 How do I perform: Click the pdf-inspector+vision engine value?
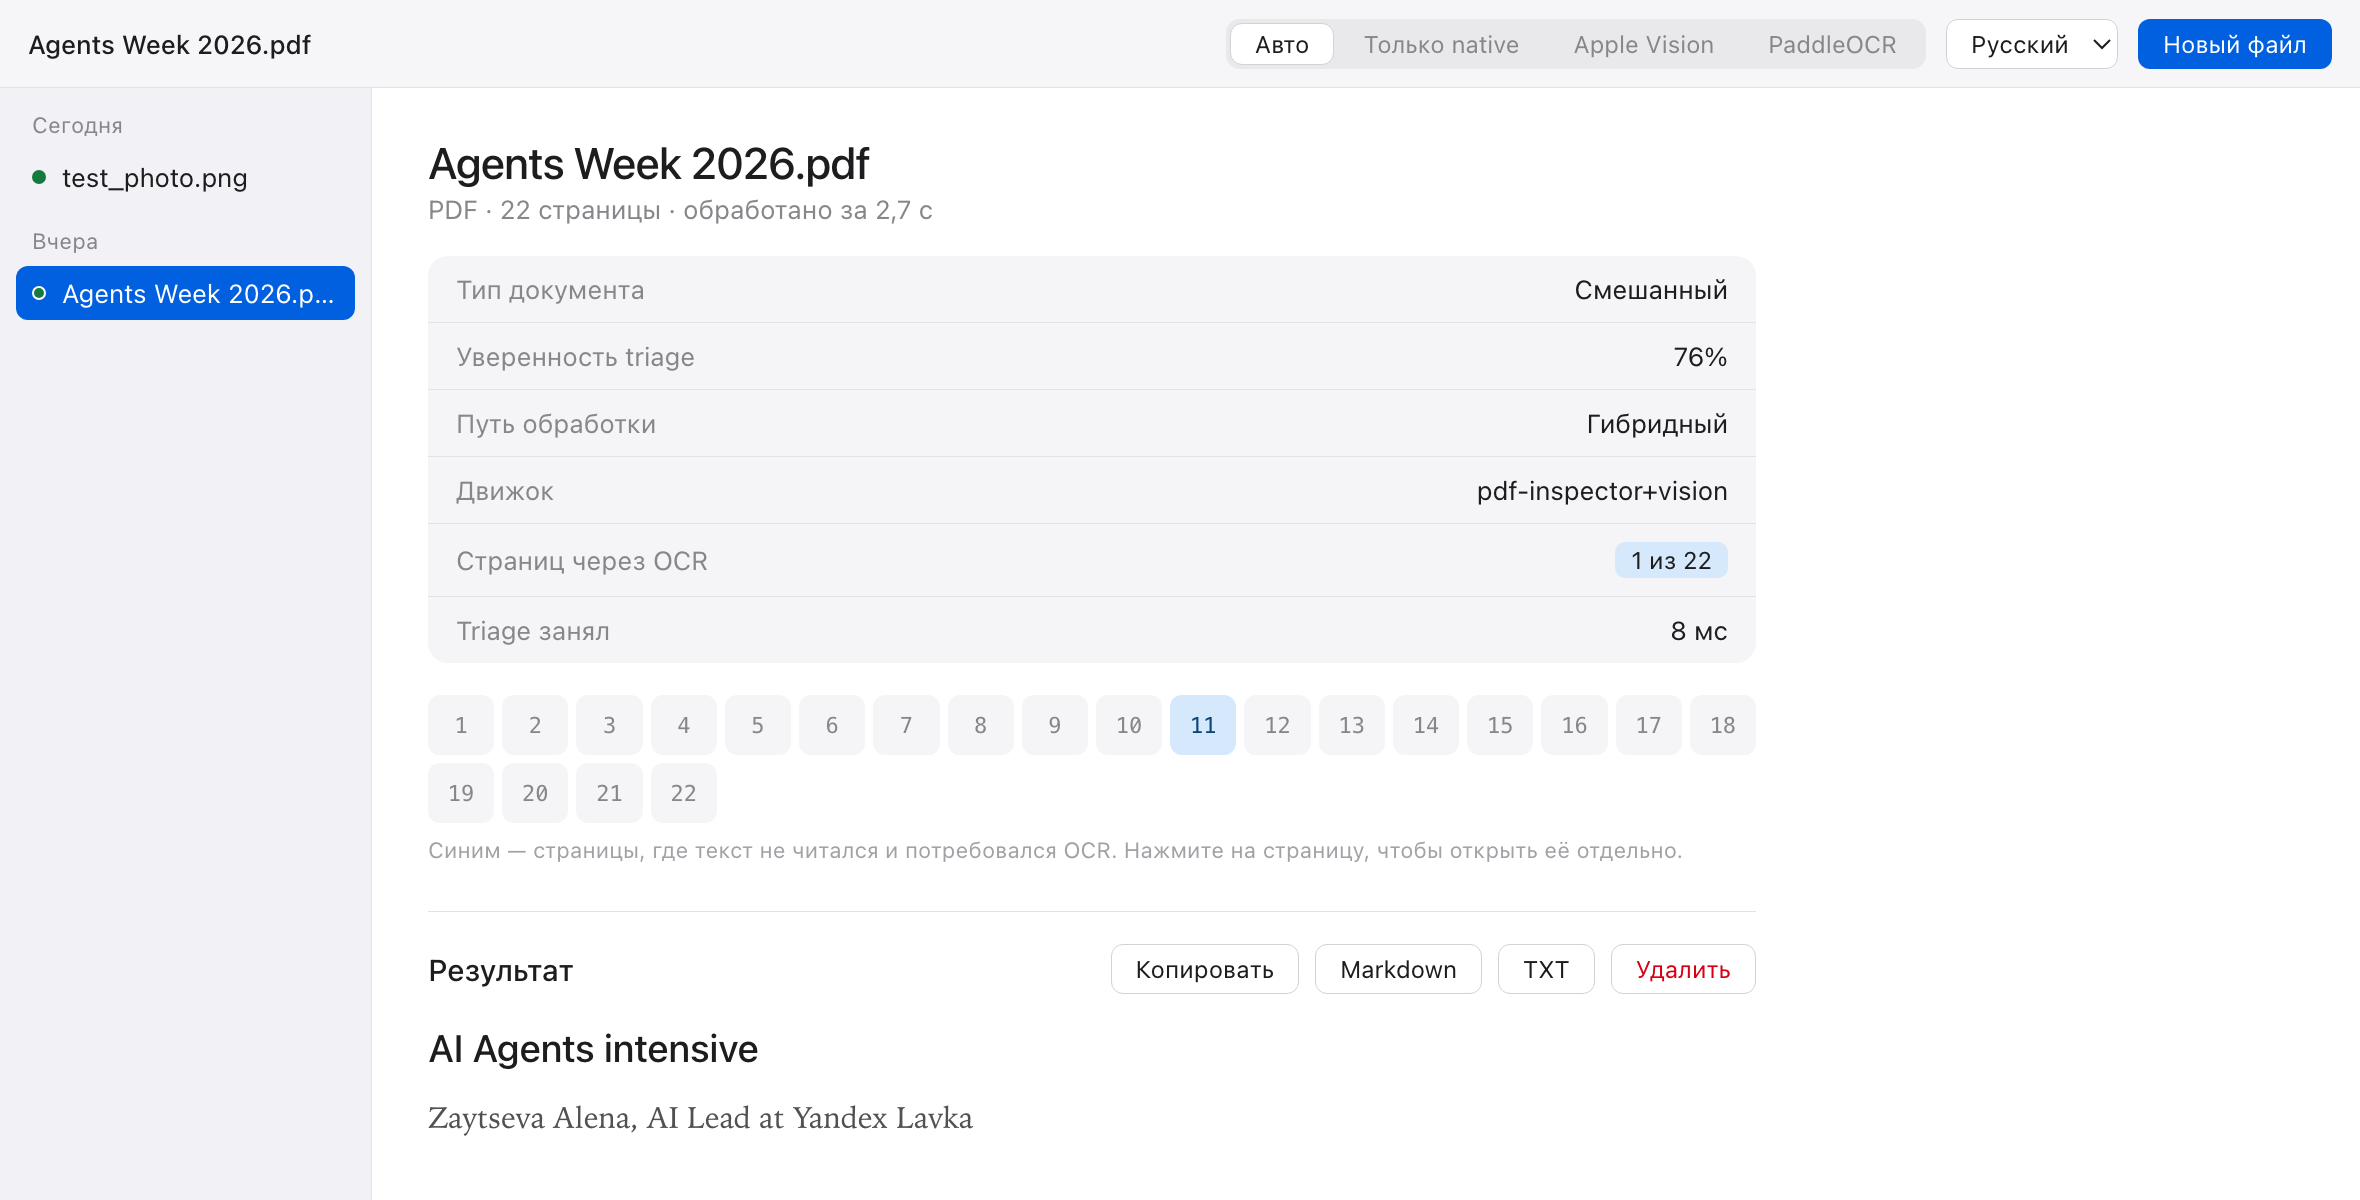pos(1602,491)
